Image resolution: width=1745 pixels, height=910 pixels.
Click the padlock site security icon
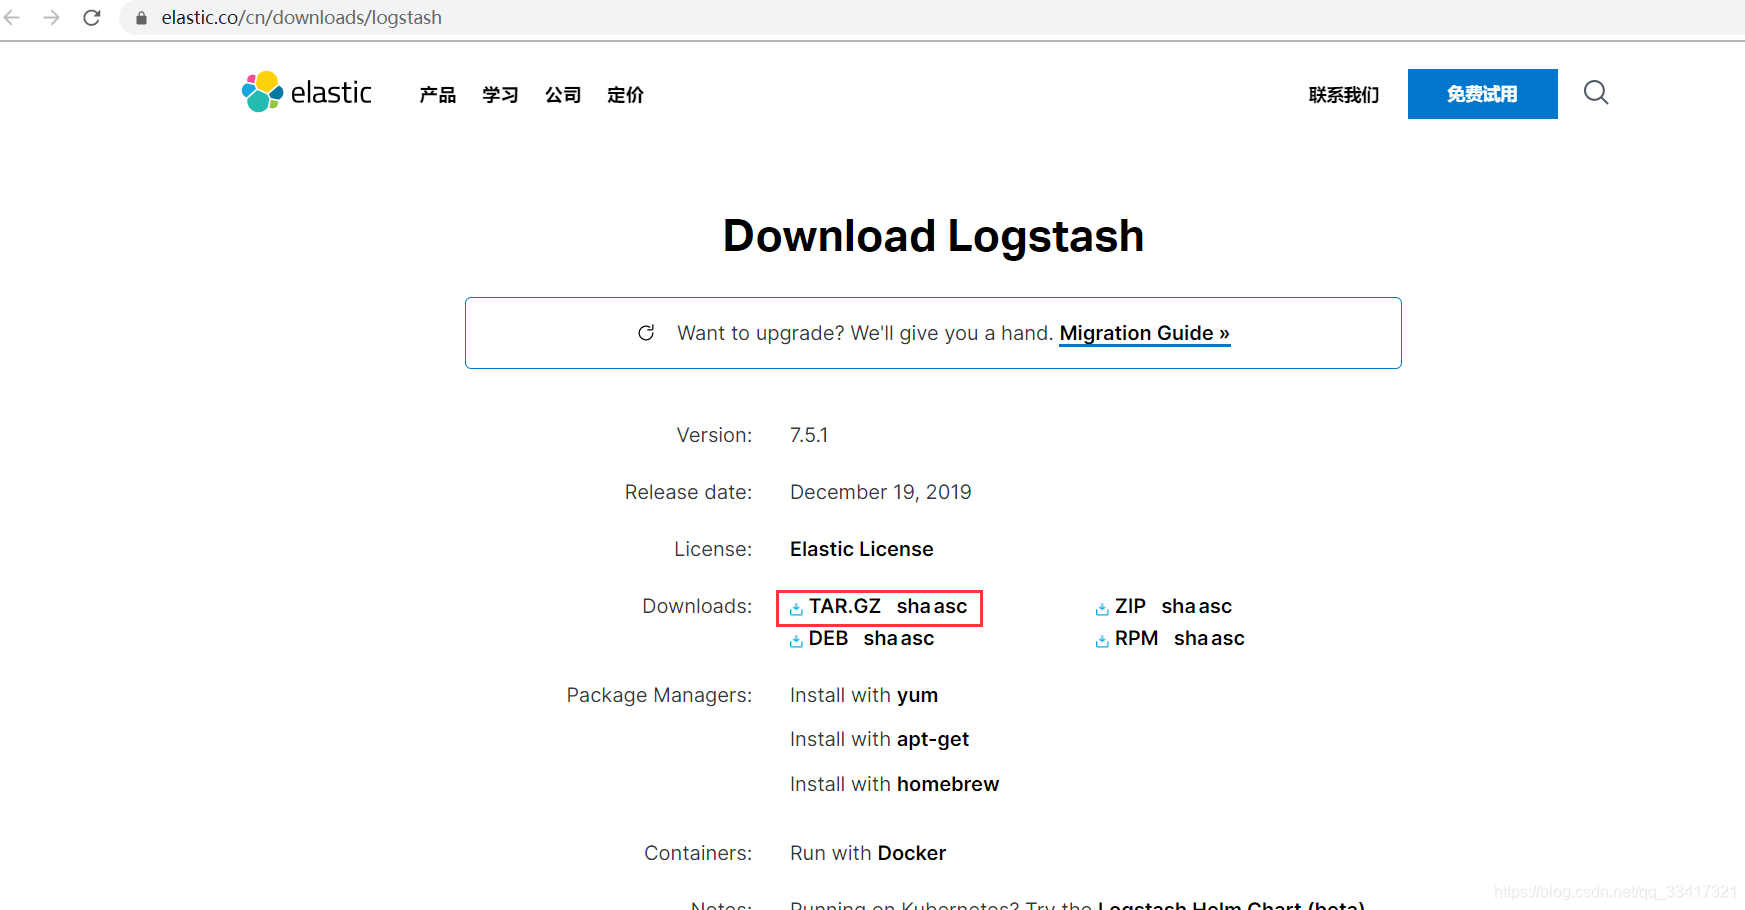pos(141,18)
